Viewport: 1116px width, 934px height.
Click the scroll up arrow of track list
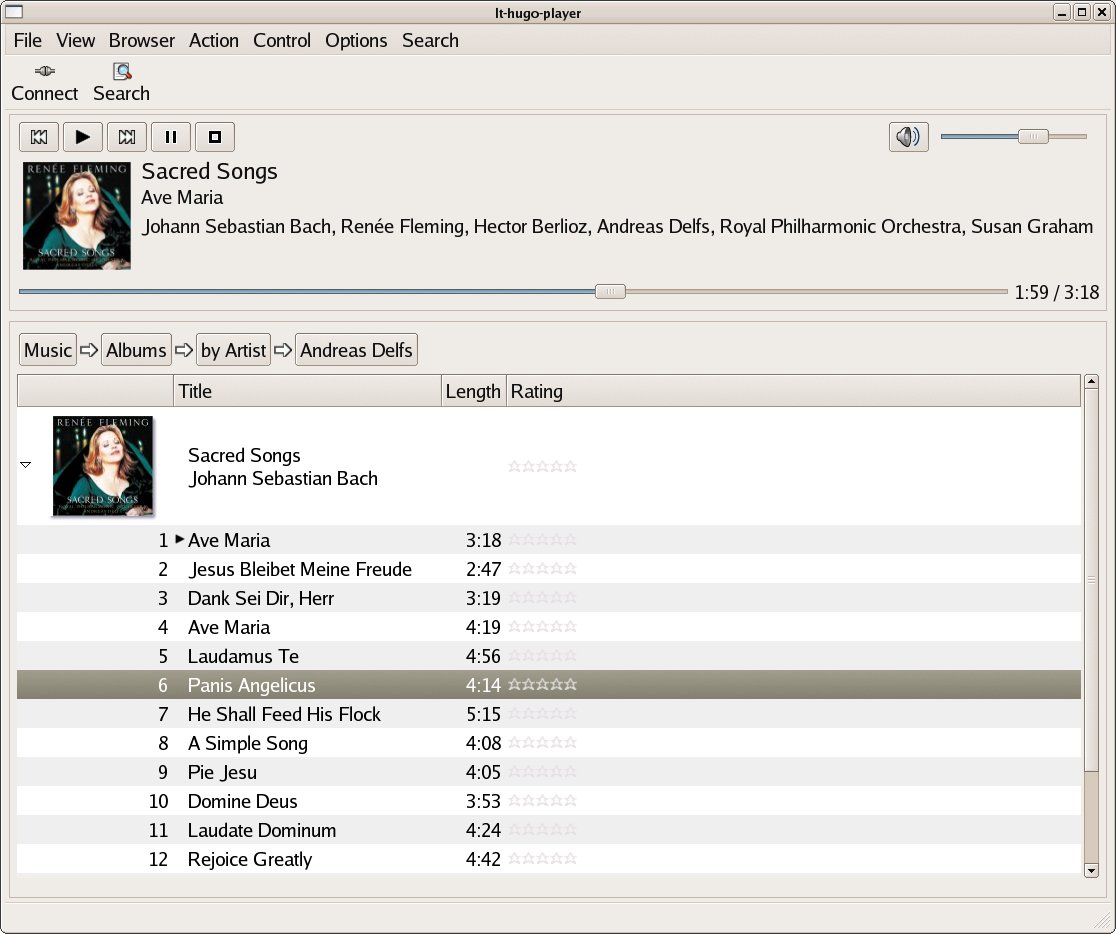[x=1091, y=382]
